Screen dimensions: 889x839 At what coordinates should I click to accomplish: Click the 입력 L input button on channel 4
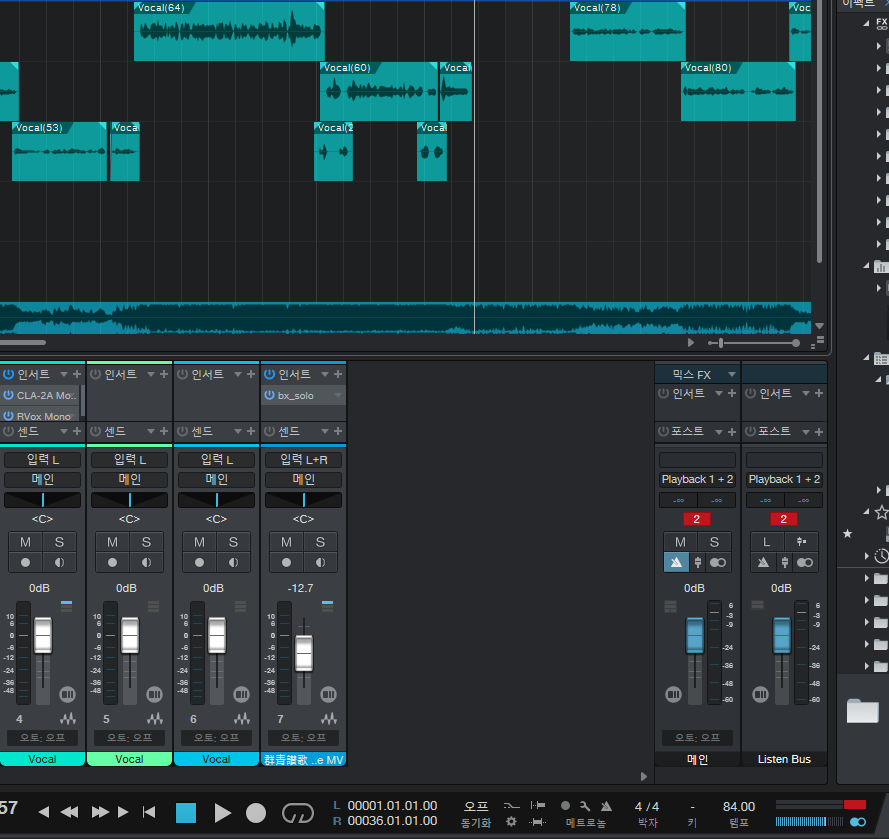tap(43, 460)
